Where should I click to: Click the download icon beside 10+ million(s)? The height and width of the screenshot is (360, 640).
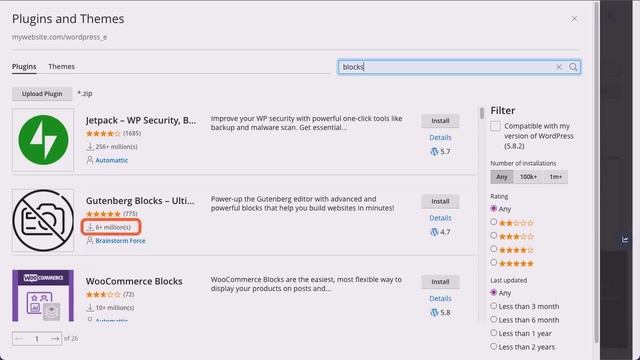click(90, 308)
